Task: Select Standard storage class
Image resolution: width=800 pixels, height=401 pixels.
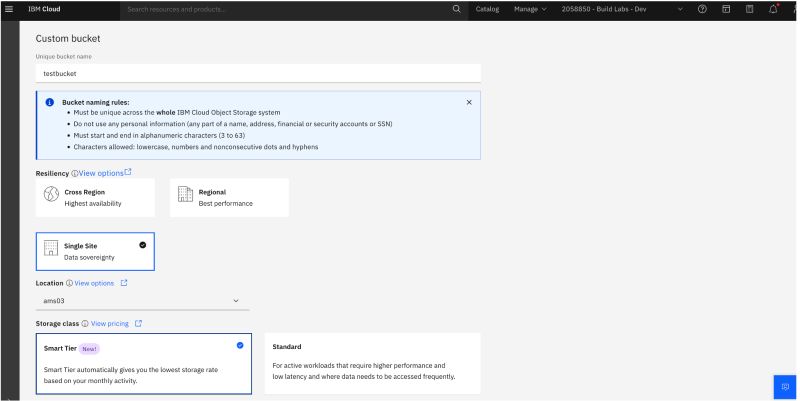Action: click(x=372, y=363)
